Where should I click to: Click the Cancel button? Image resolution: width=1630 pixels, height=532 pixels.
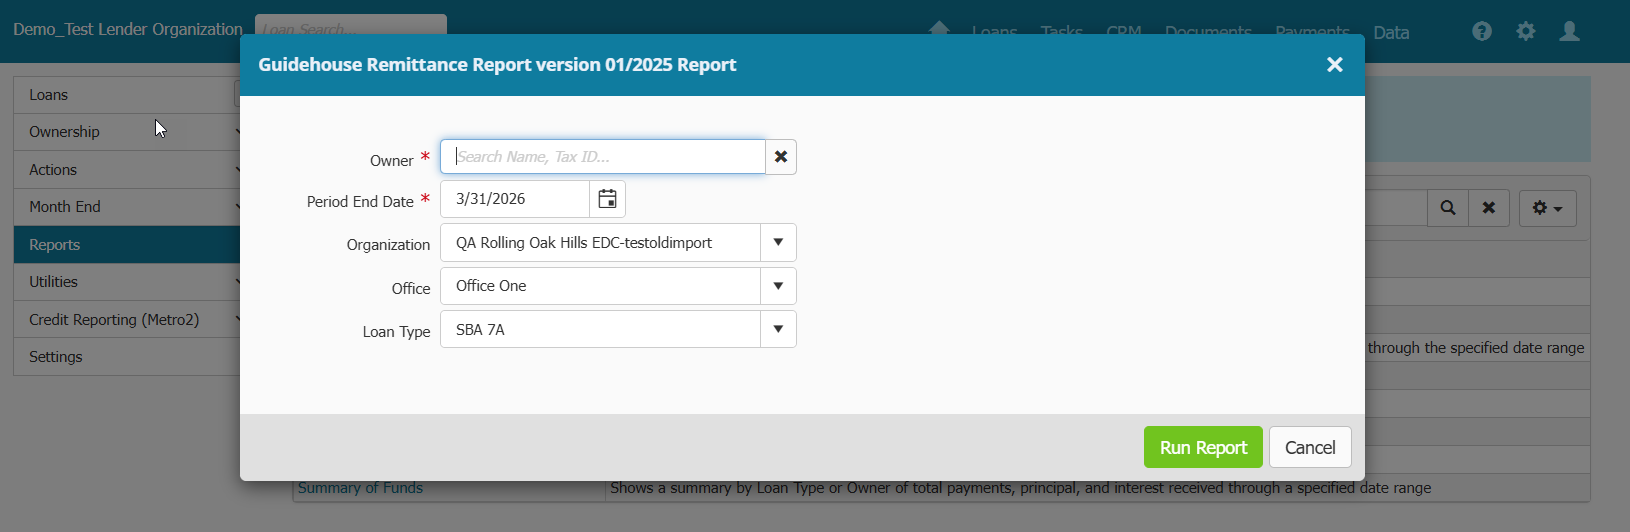click(x=1310, y=447)
